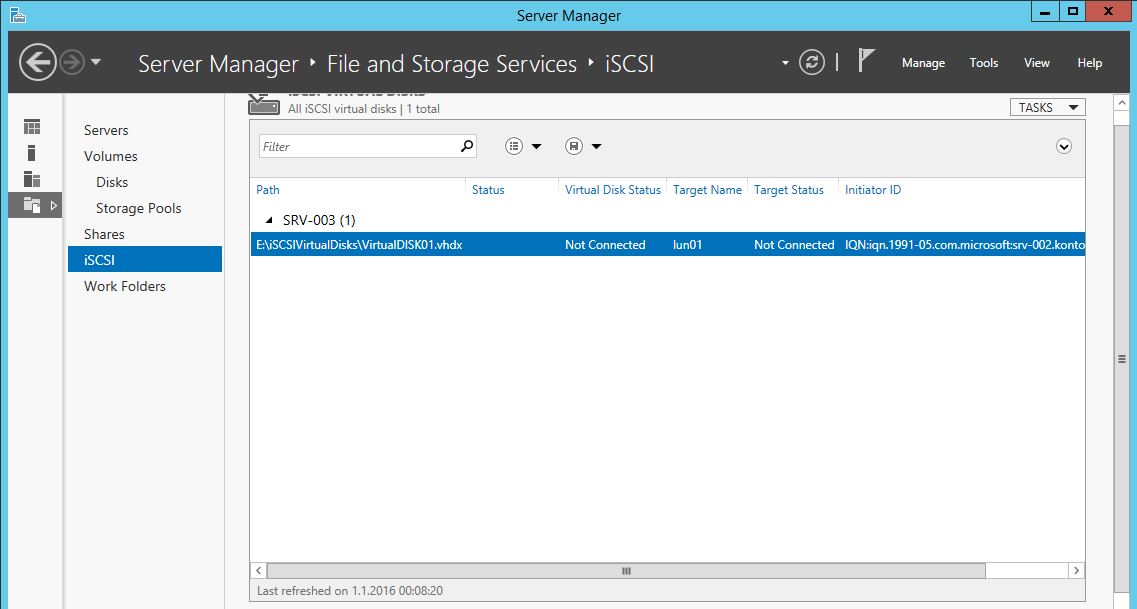Sort by Target Status column header
Screen dimensions: 1137x609
tap(789, 190)
